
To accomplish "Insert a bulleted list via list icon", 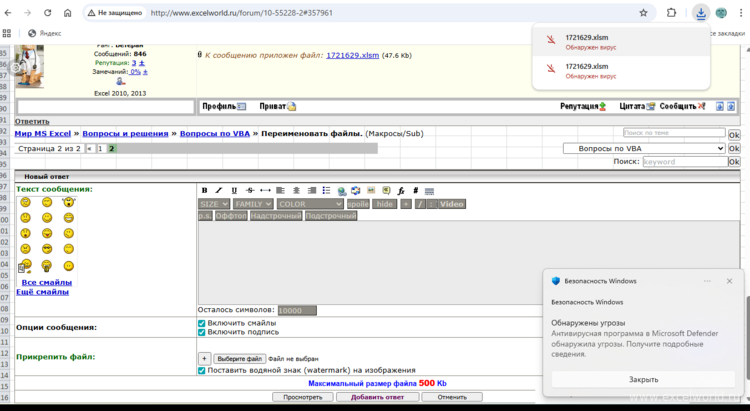I will pos(324,190).
